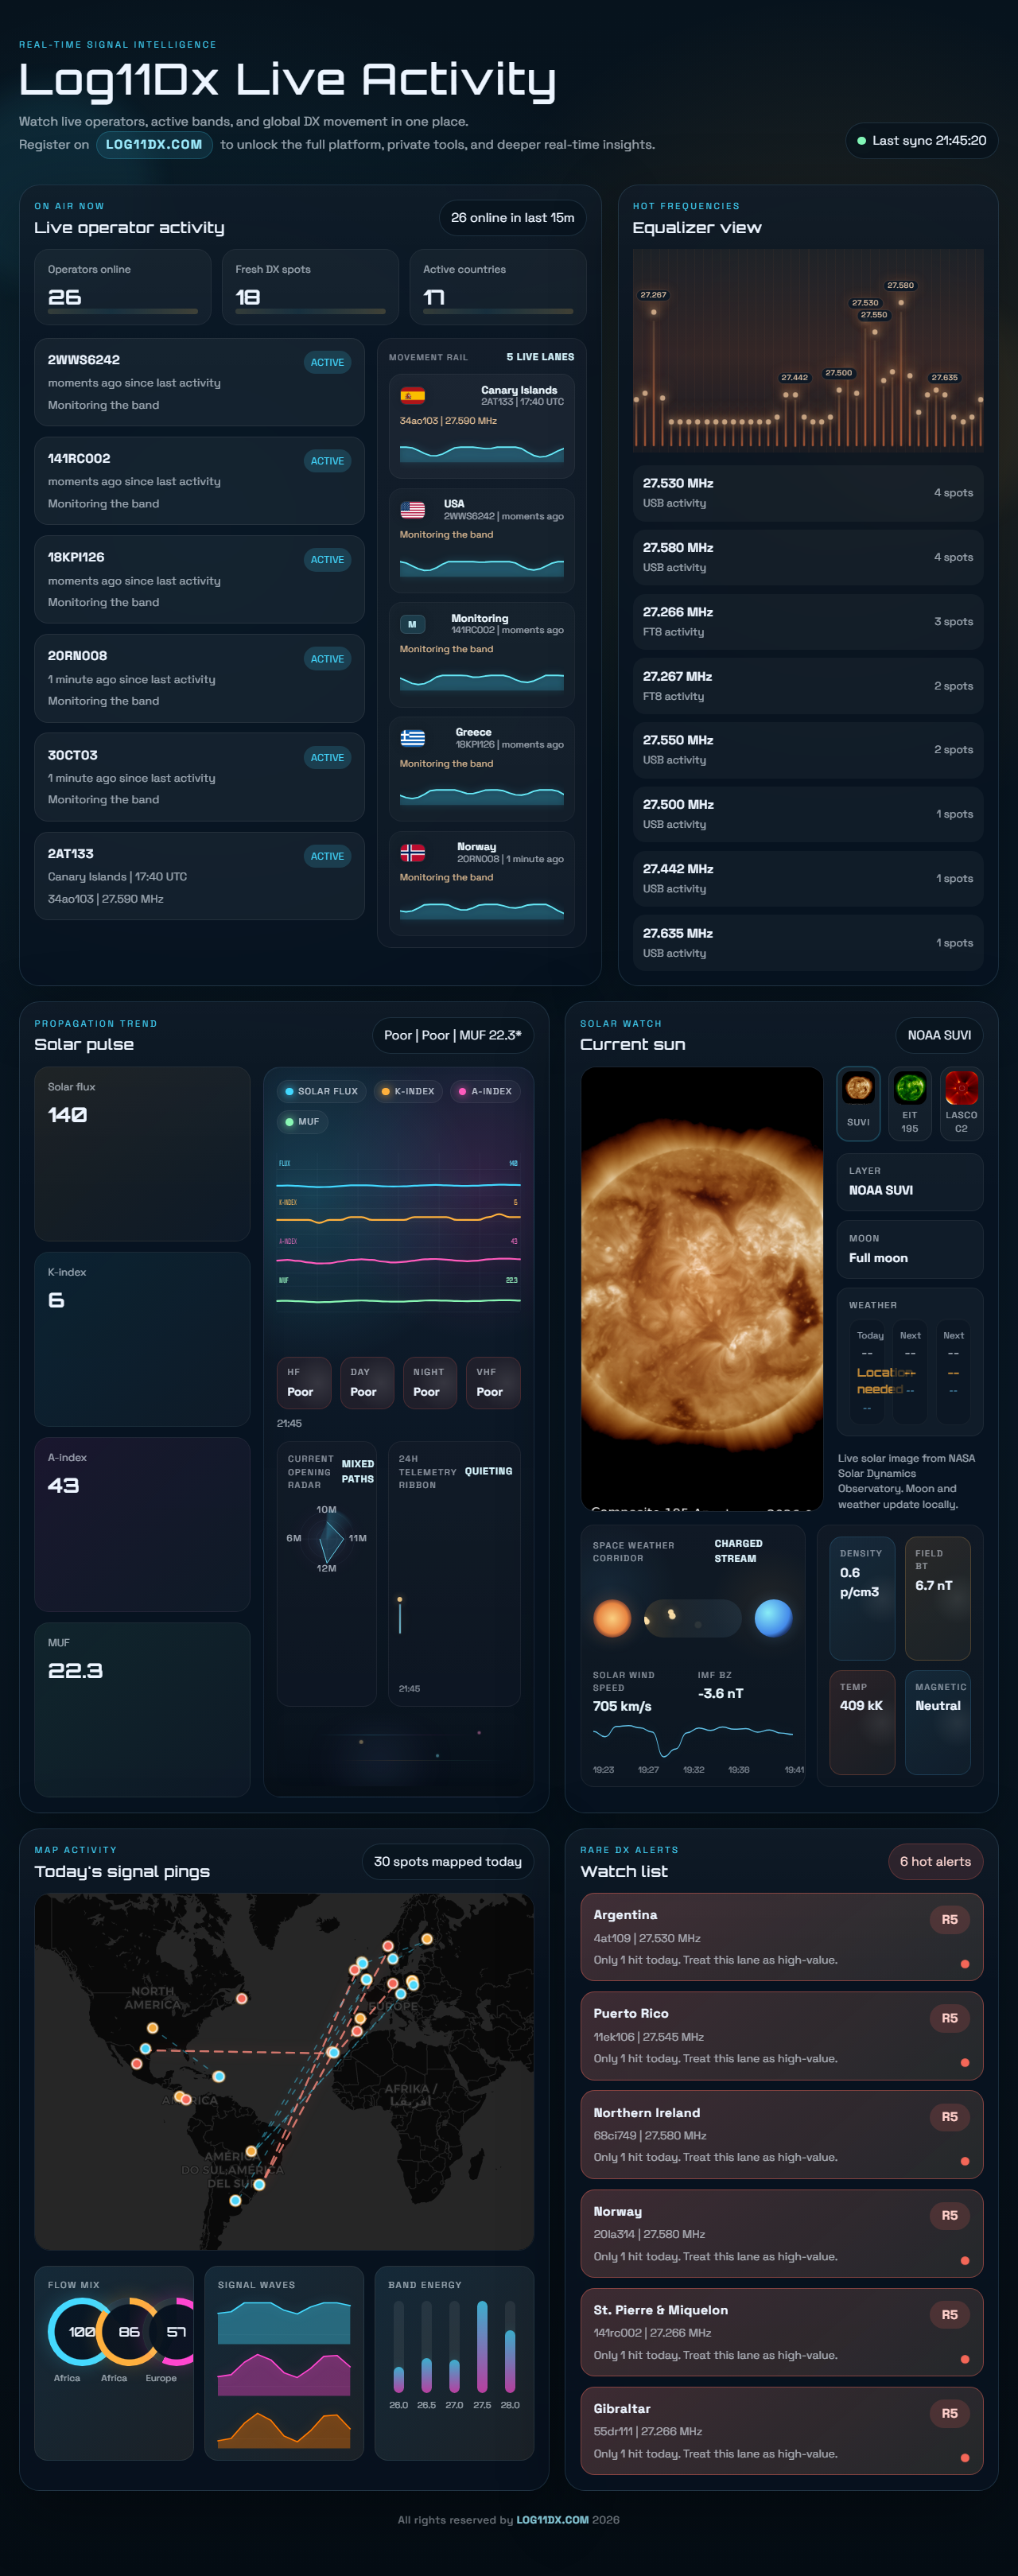Click the blue Earth icon in corridor
This screenshot has height=2576, width=1018.
click(x=773, y=1617)
